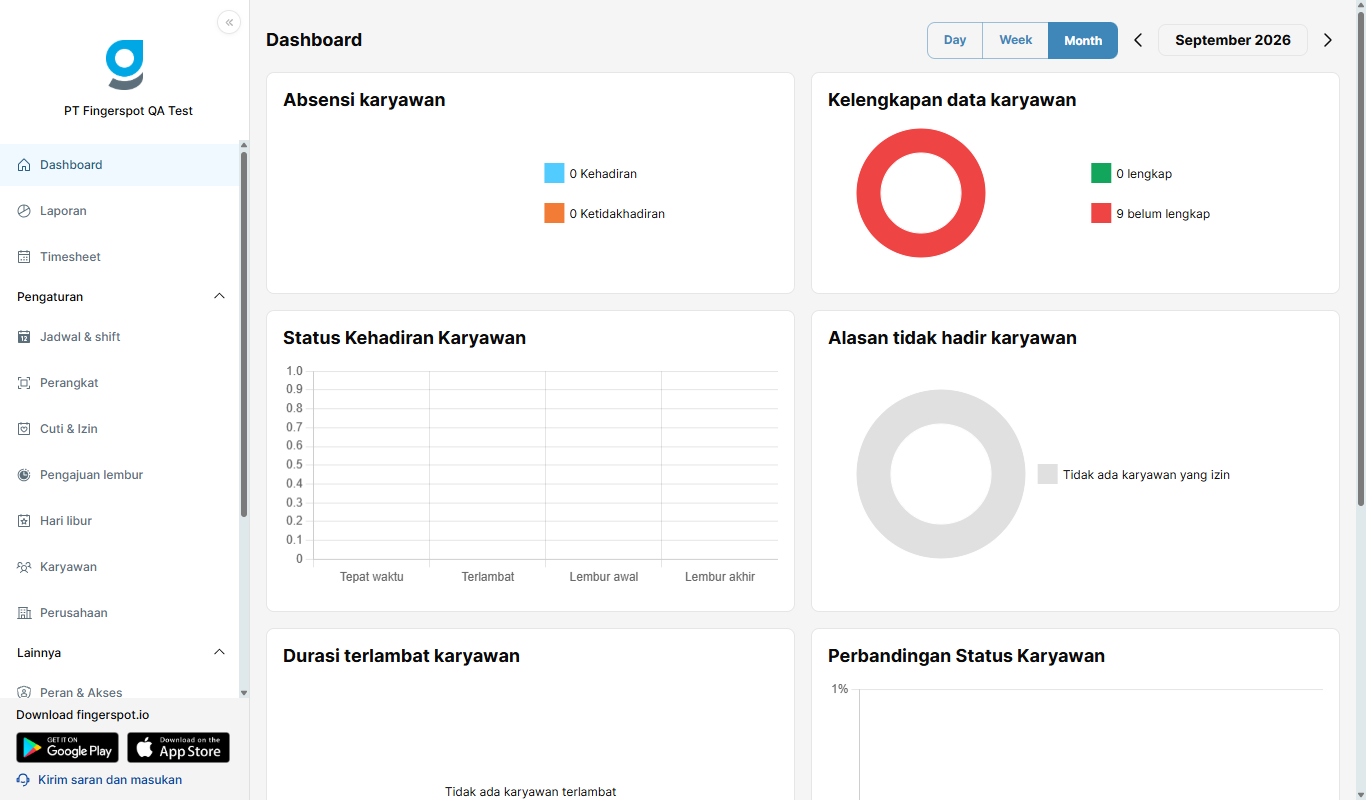1366x800 pixels.
Task: Open Perusahaan from sidebar menu
Action: (x=120, y=613)
